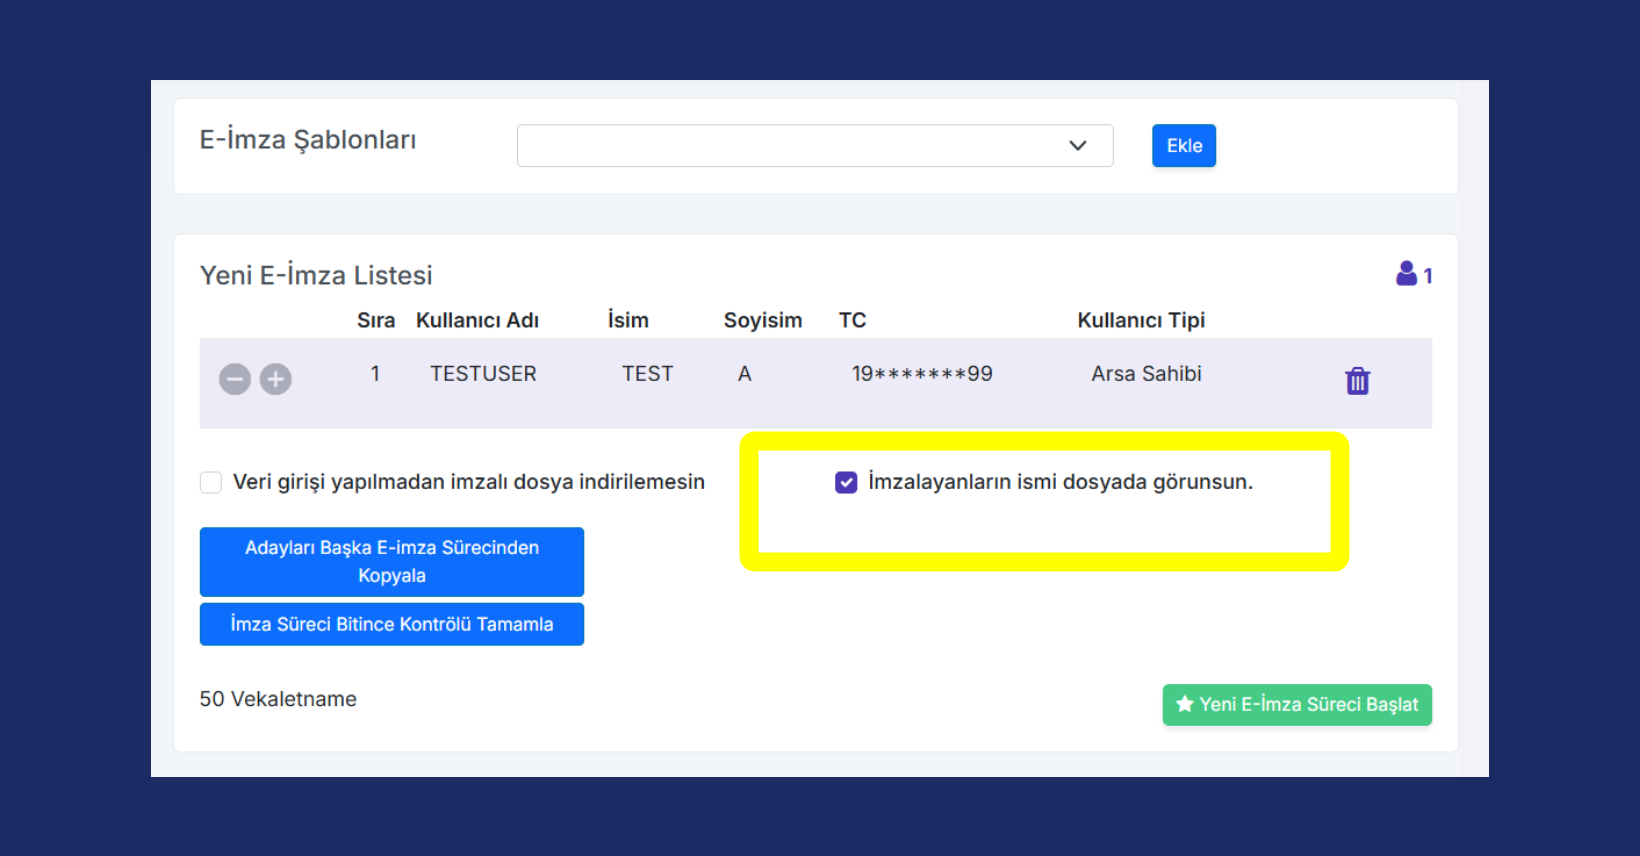Viewport: 1640px width, 856px height.
Task: Click the 'Arsa Sahibi' user type cell
Action: pos(1146,374)
